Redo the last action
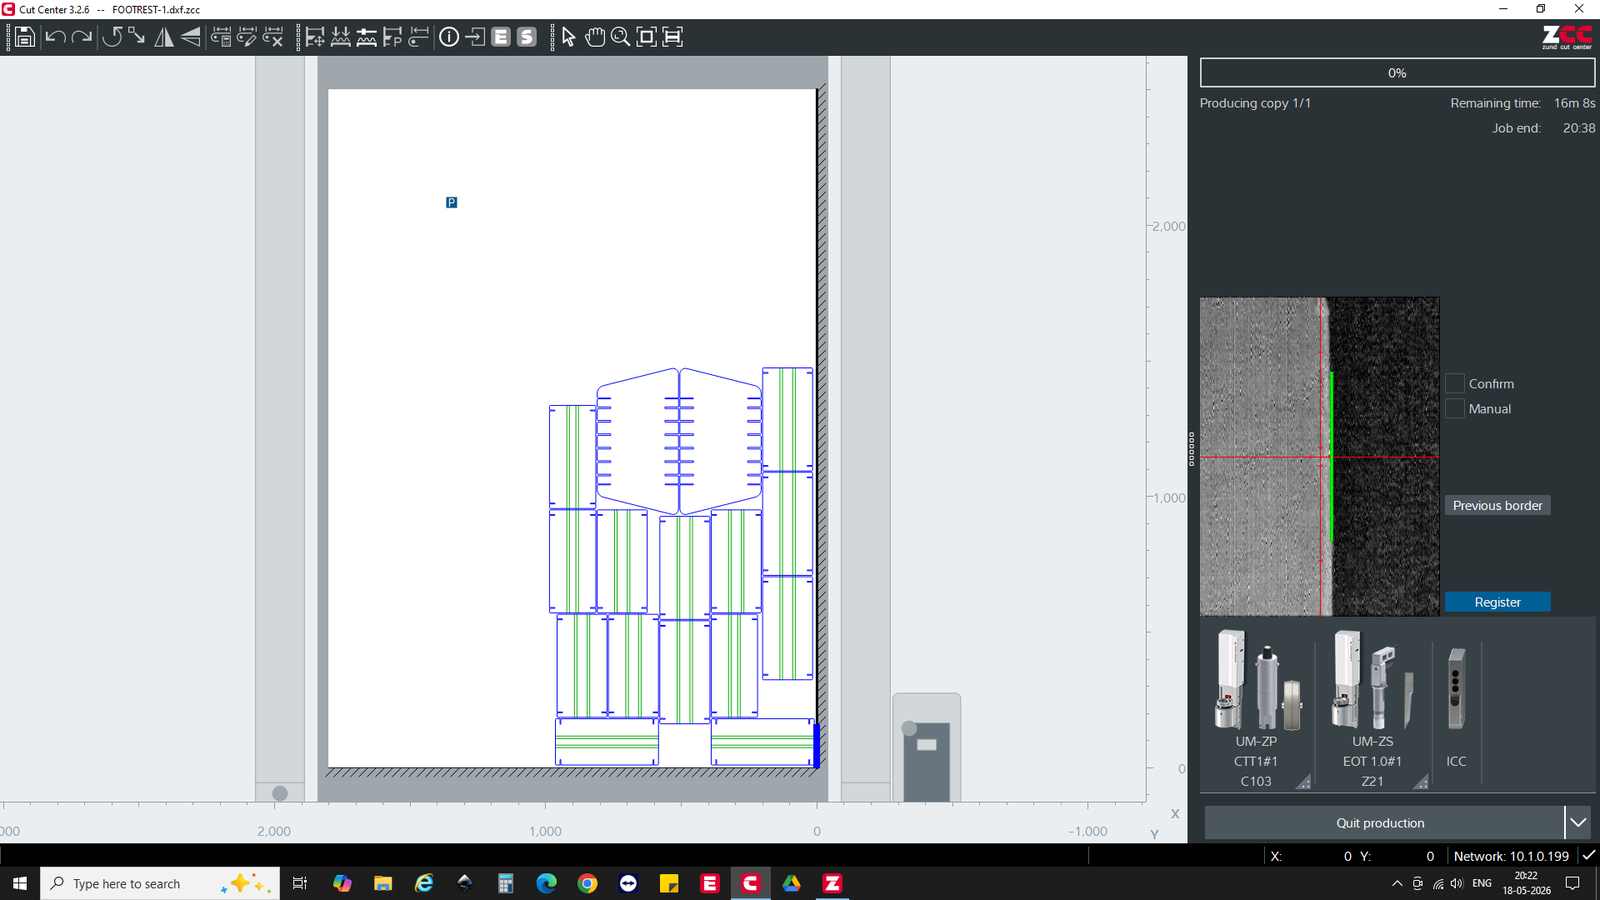The image size is (1600, 900). [82, 37]
